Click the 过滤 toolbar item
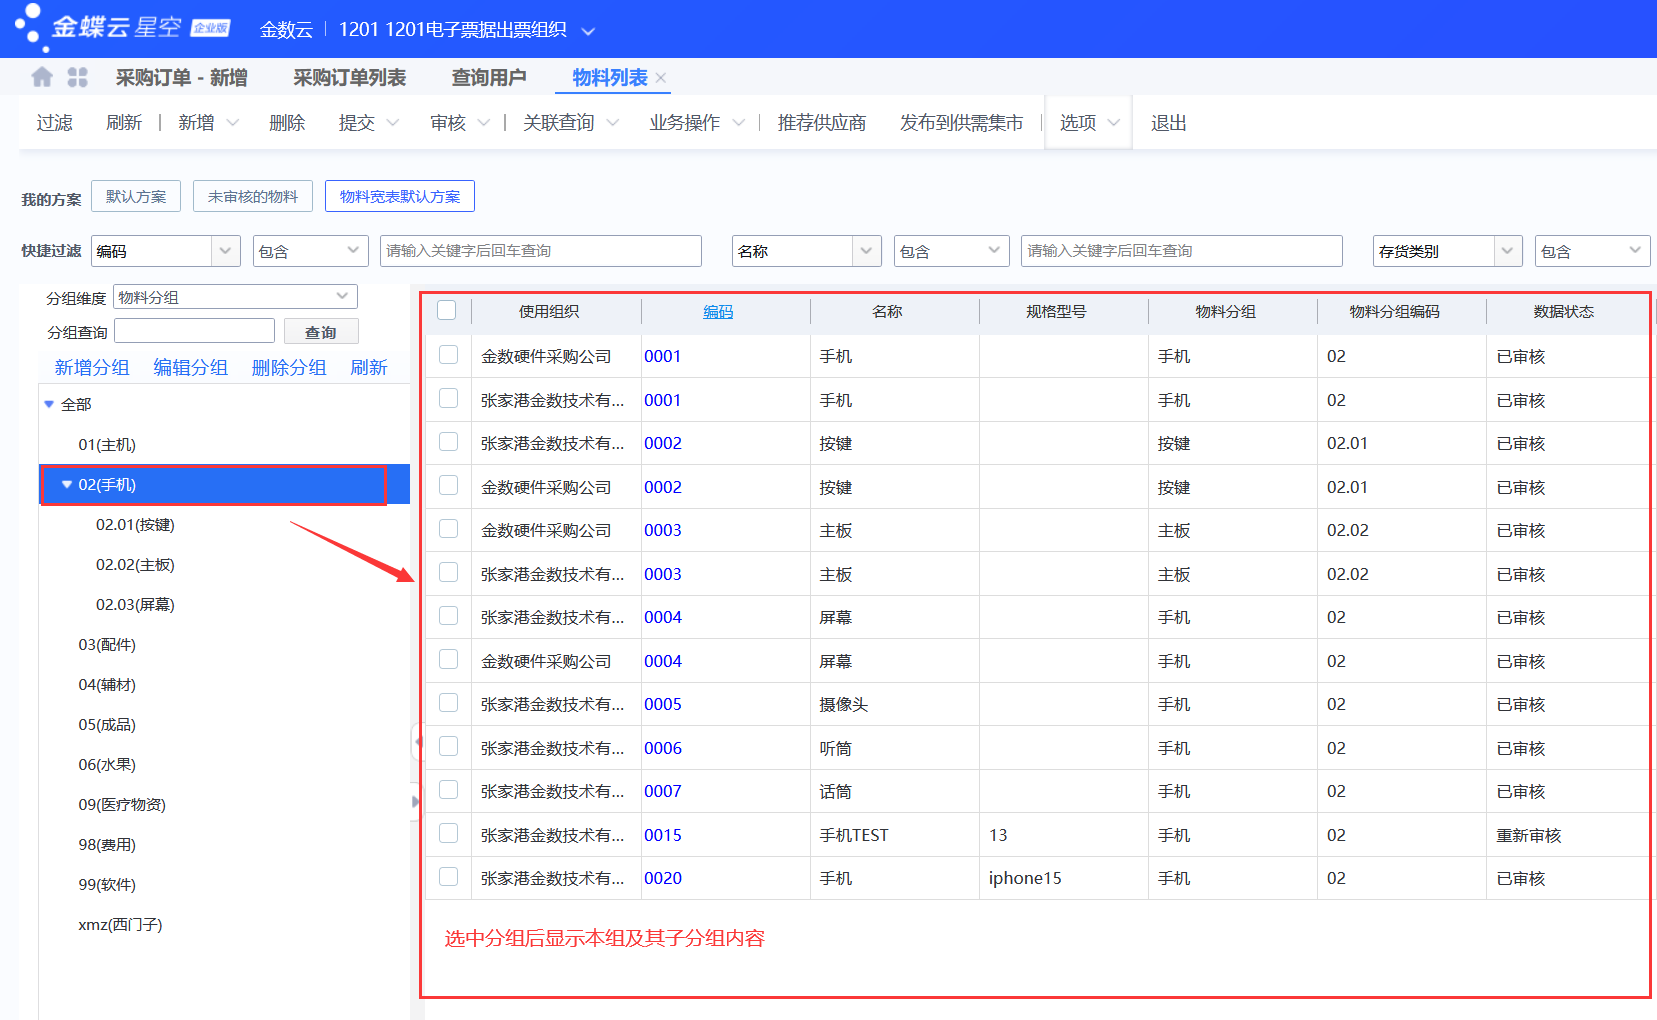This screenshot has width=1657, height=1020. [55, 123]
